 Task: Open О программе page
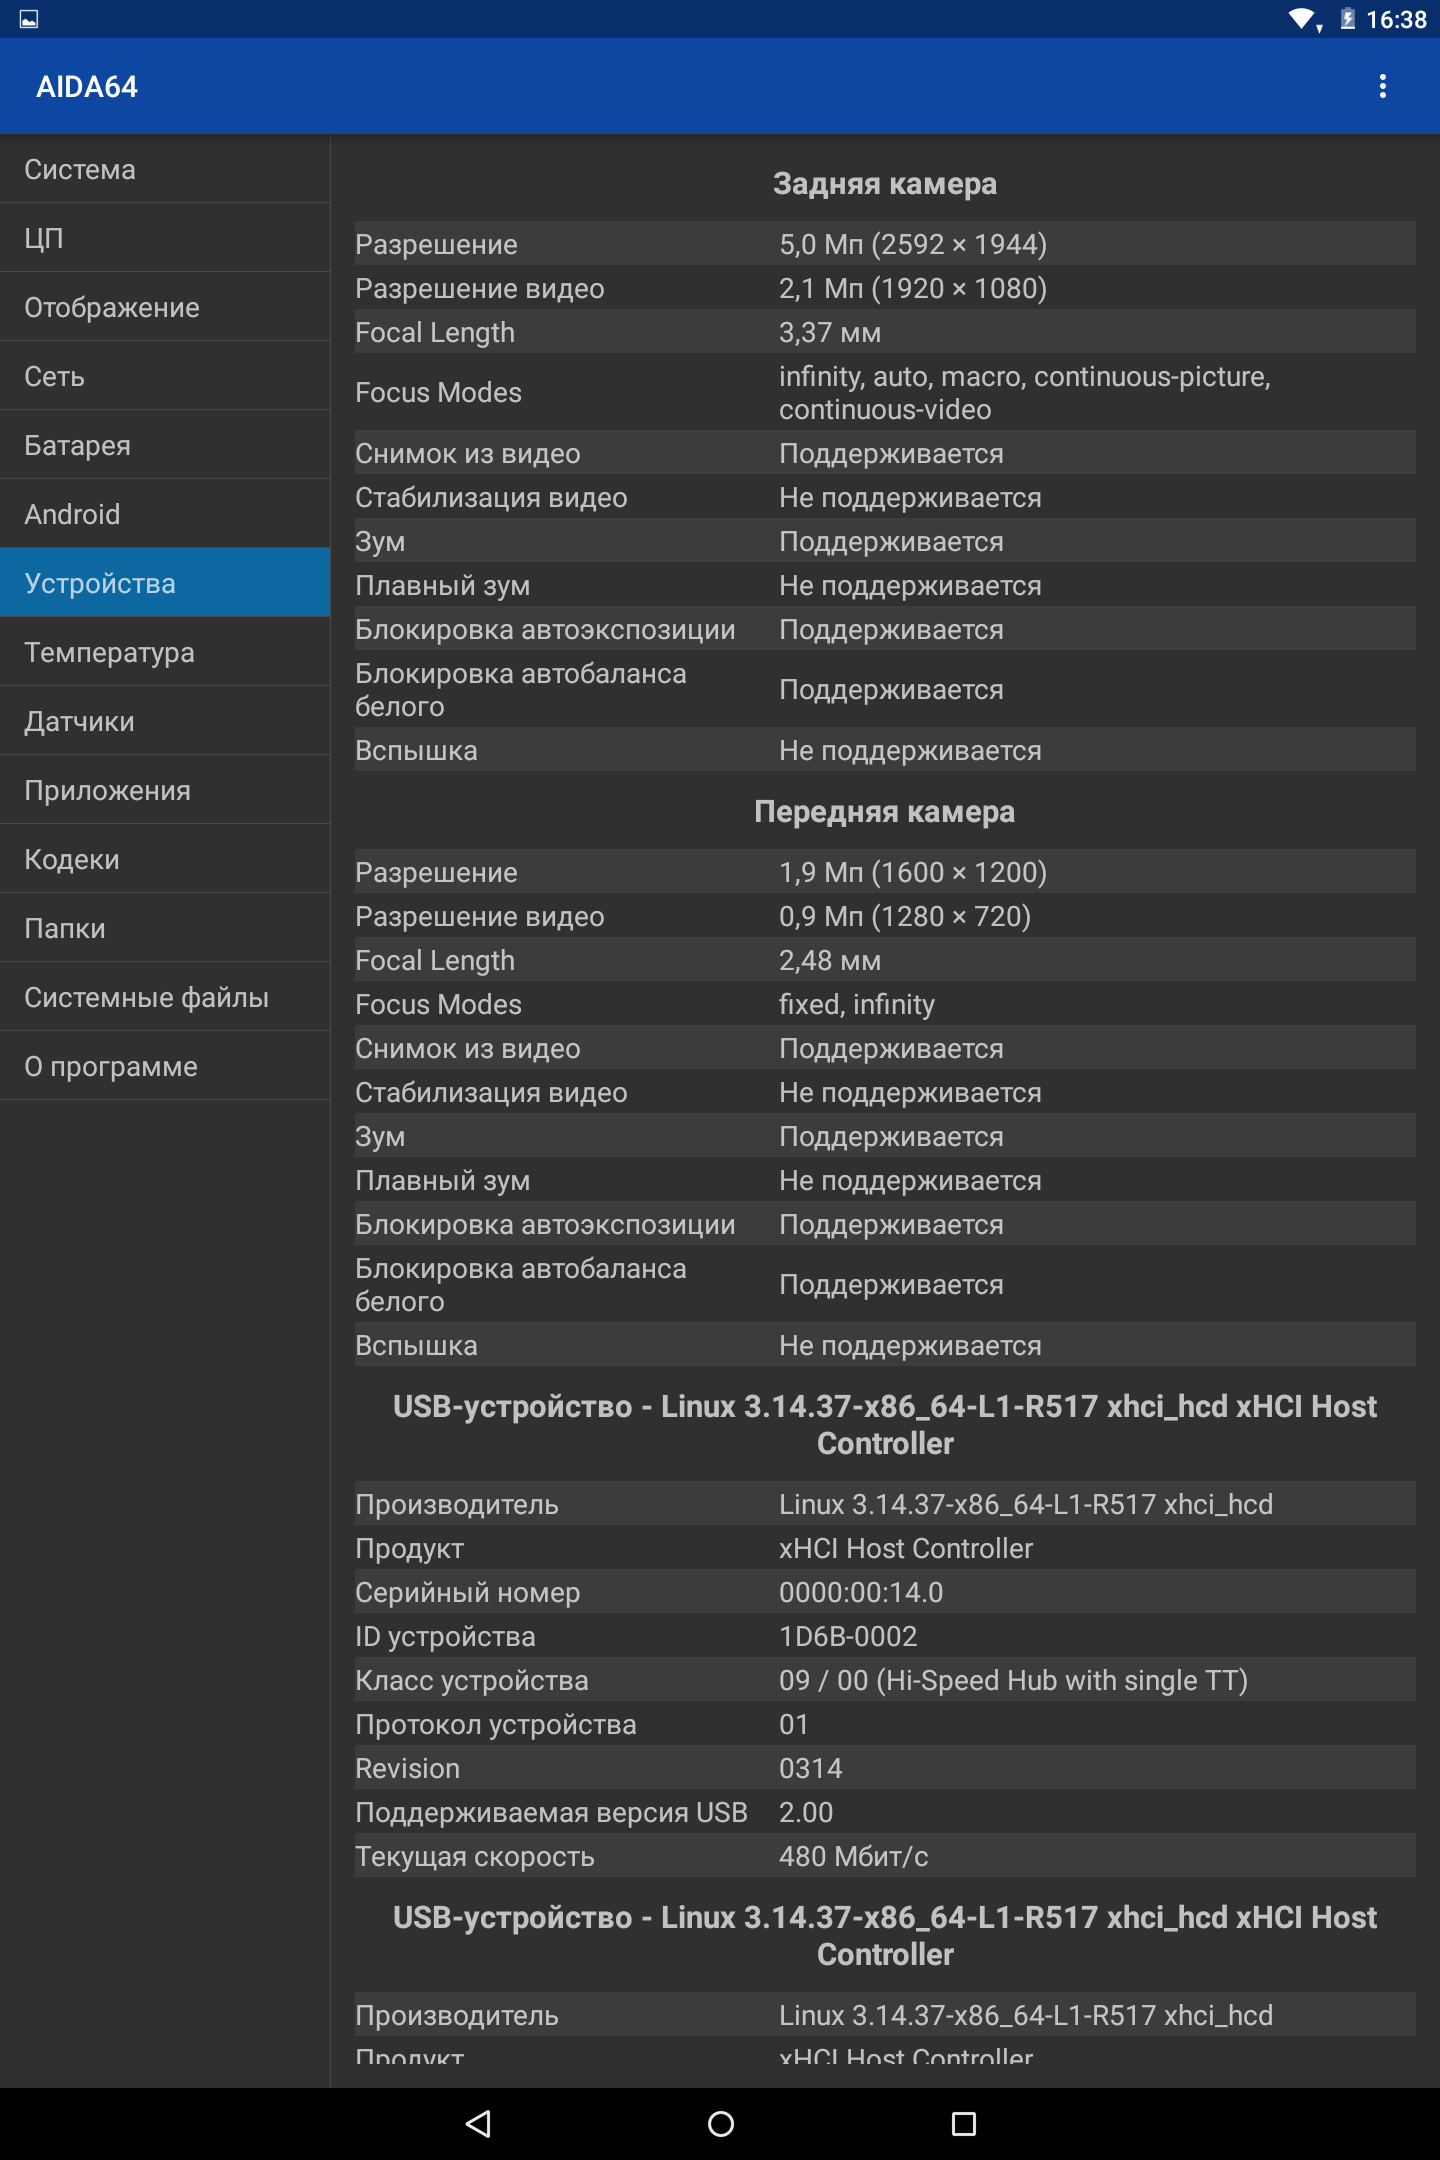(165, 1066)
